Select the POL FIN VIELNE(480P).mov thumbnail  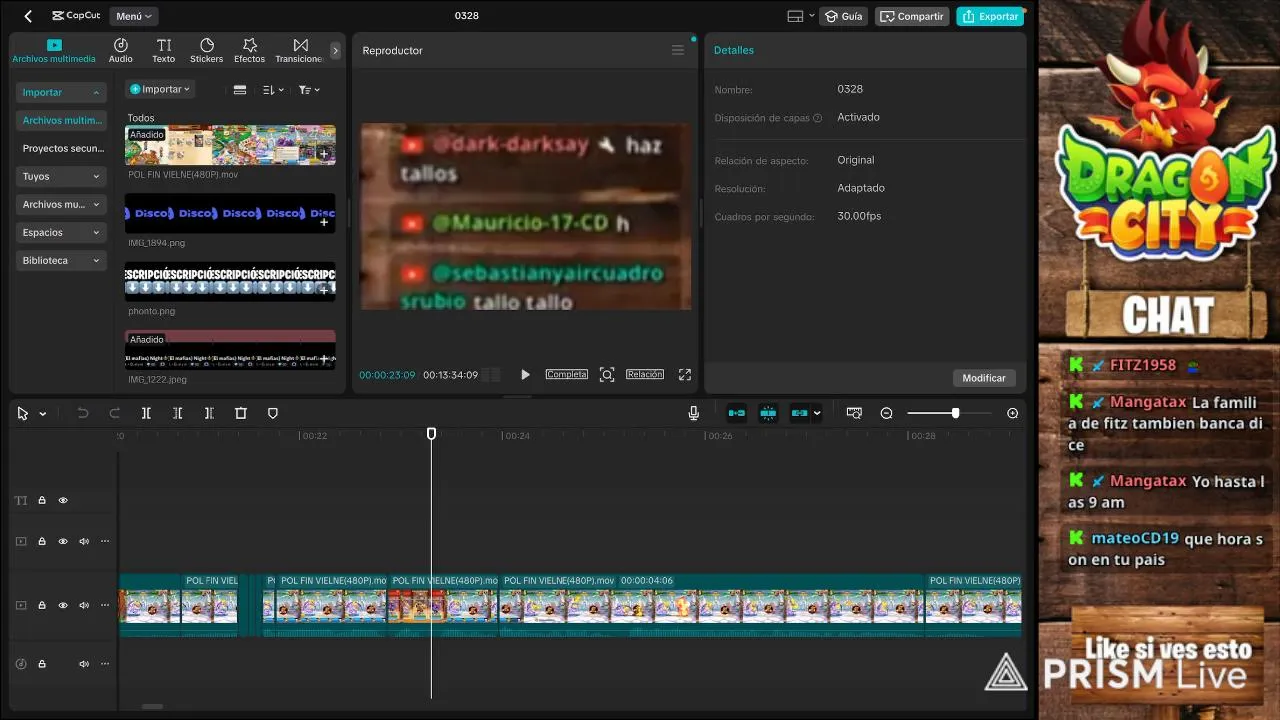click(x=230, y=145)
